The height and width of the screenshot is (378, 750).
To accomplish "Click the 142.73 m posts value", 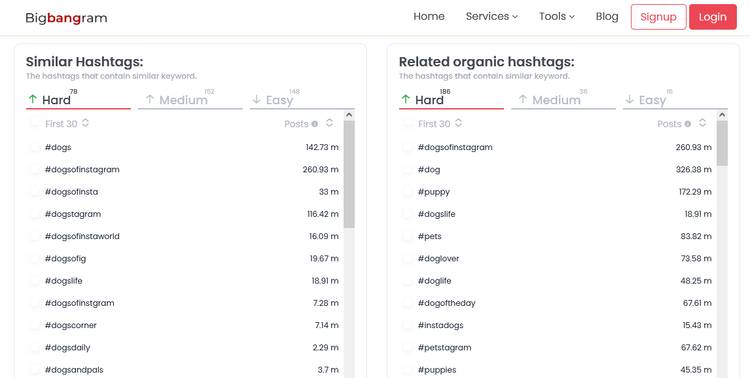I will 322,147.
